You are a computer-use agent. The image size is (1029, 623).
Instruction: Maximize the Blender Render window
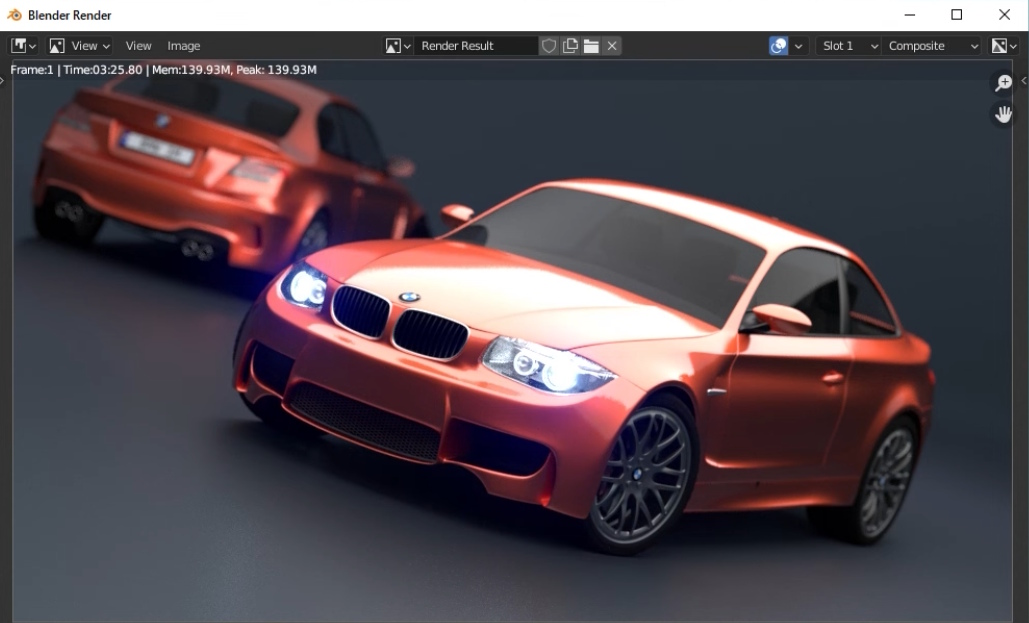[957, 14]
